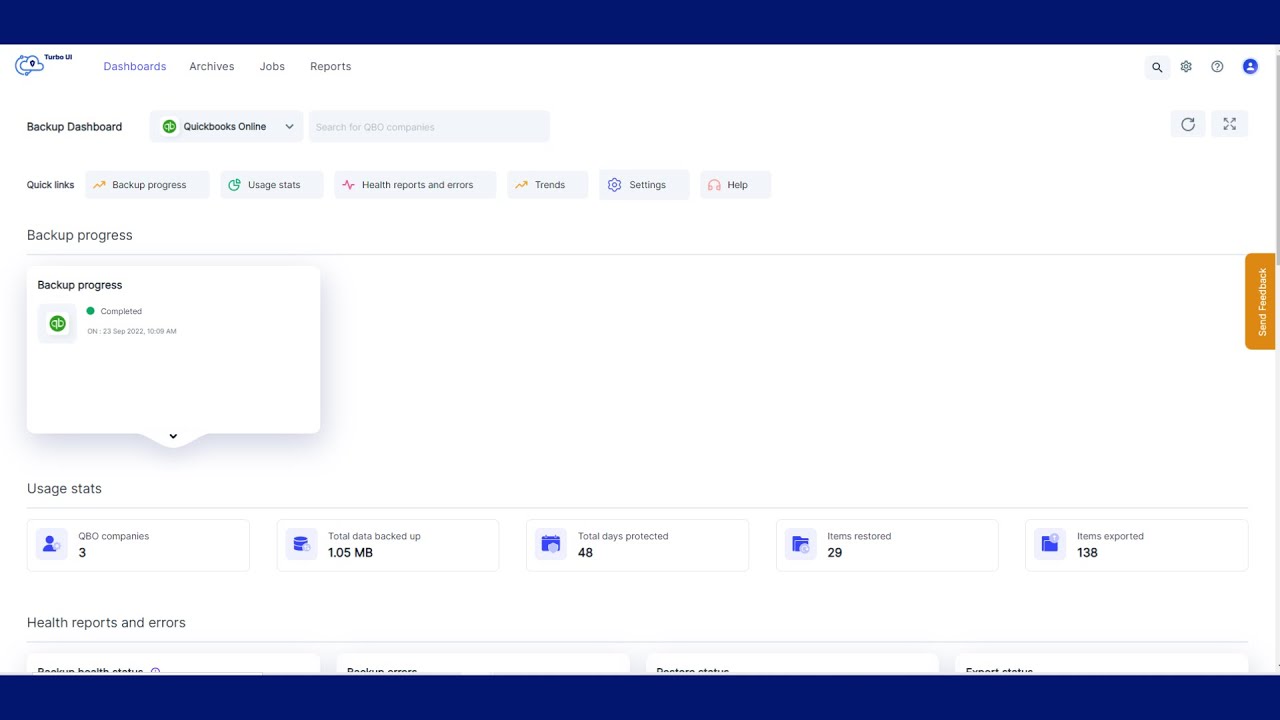Click the Total data backed up database icon

pos(301,544)
